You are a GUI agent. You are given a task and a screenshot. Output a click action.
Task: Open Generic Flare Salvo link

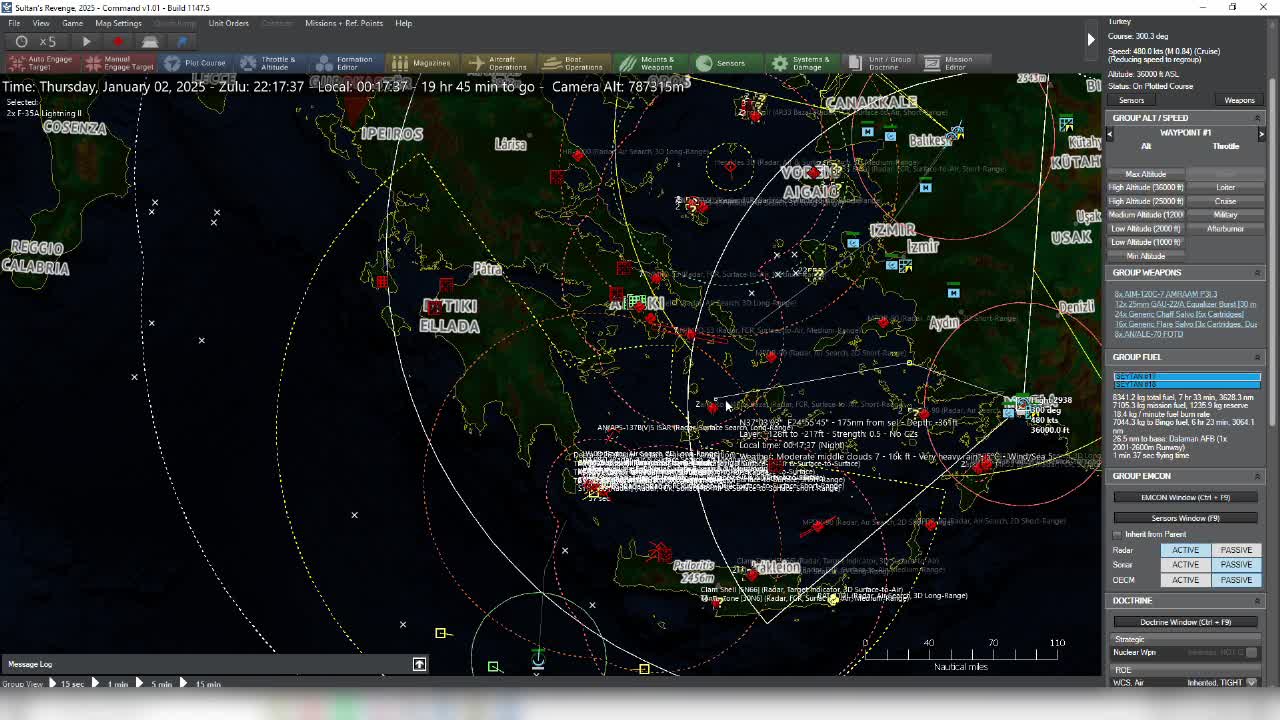click(x=1185, y=324)
